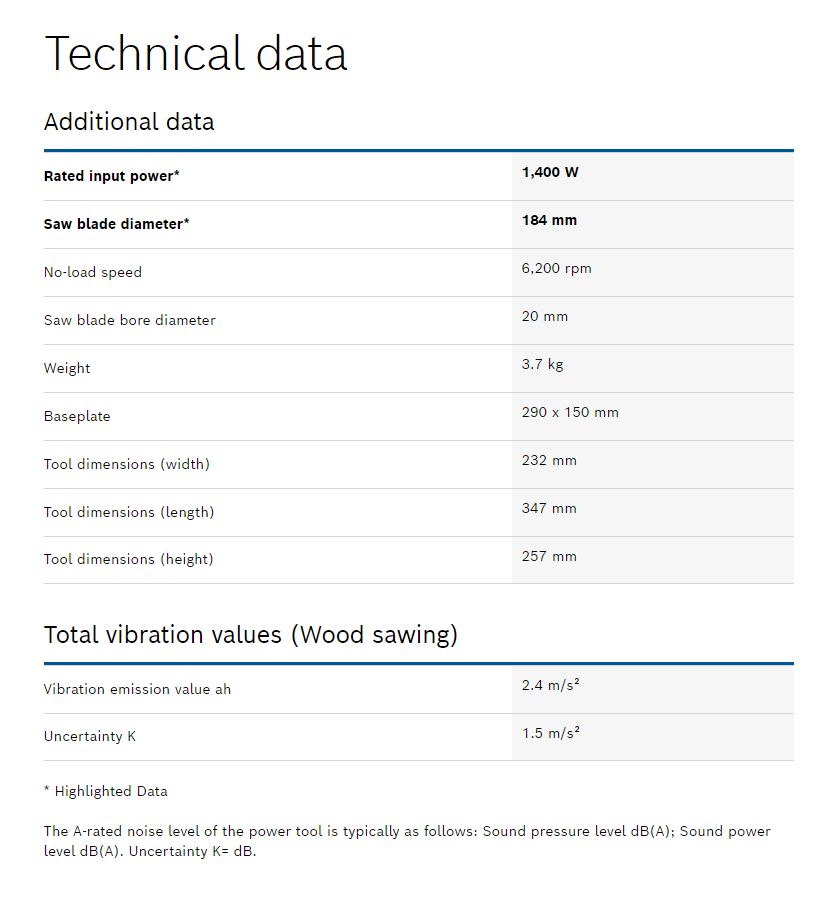The height and width of the screenshot is (898, 837).
Task: Click the Uncertainty K row label
Action: click(x=90, y=736)
